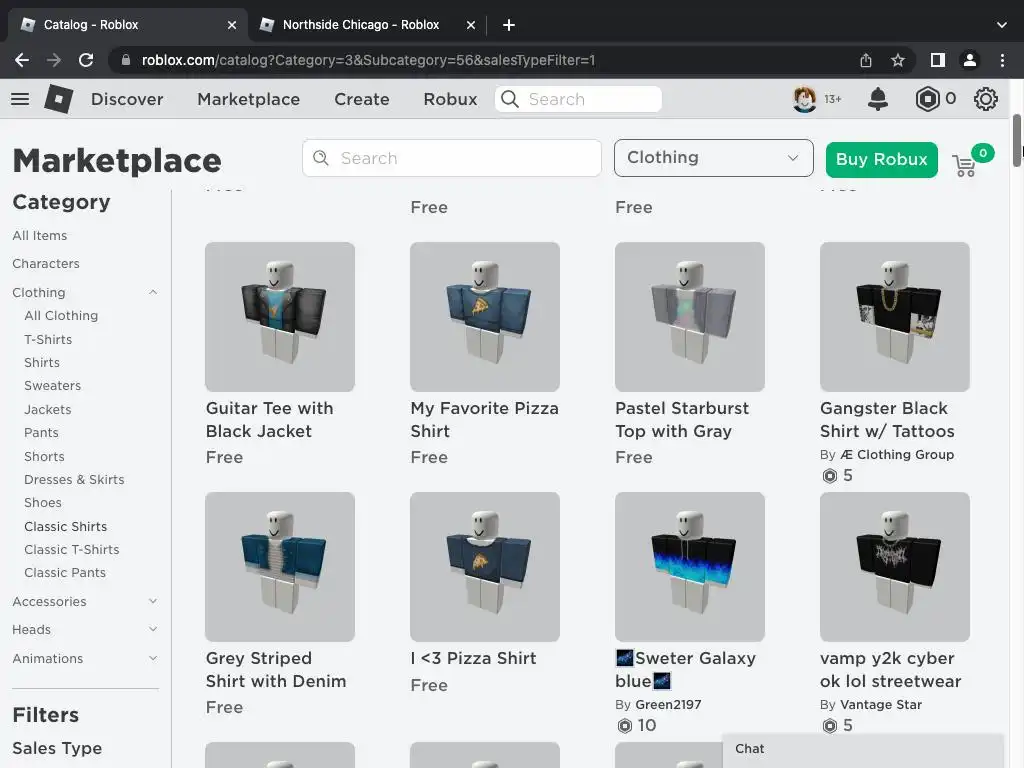This screenshot has width=1024, height=768.
Task: Select Jackets subcategory
Action: coord(48,409)
